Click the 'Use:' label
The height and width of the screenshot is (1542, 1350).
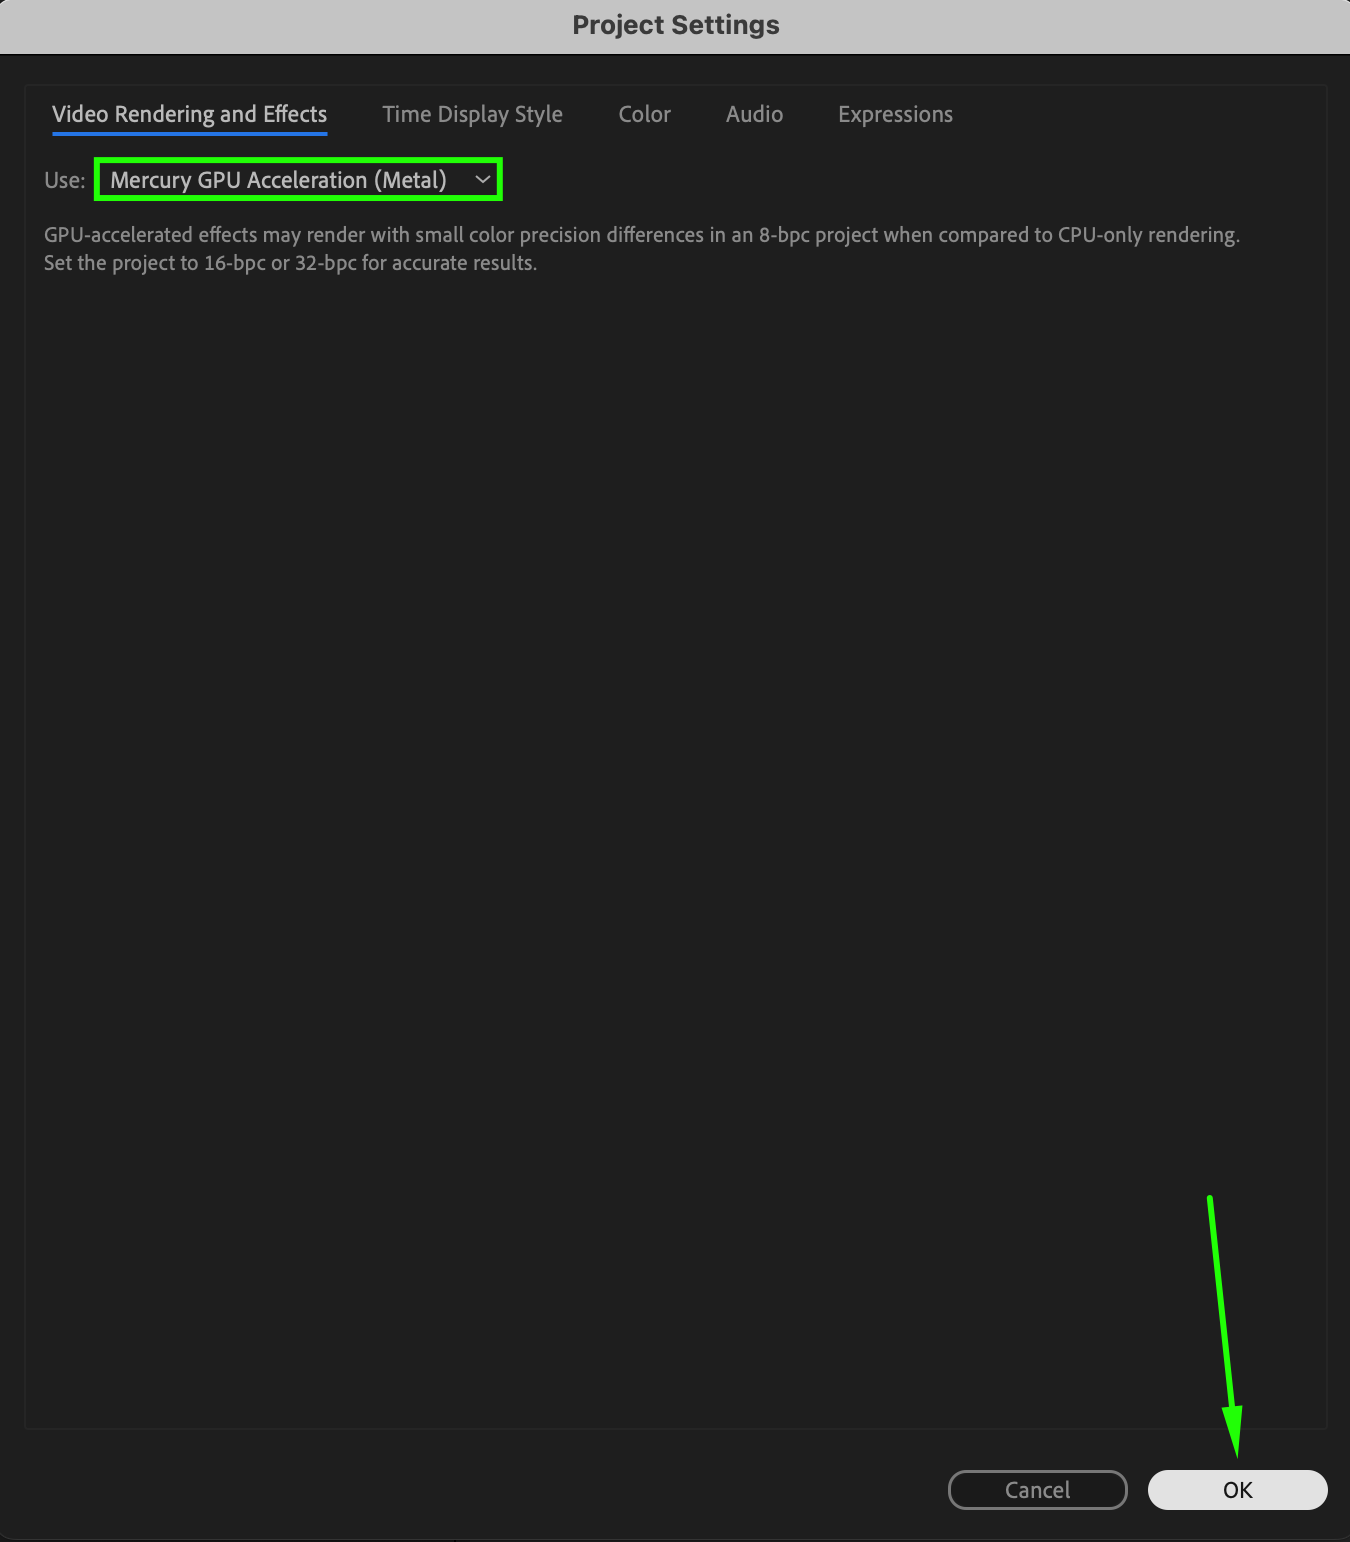65,180
